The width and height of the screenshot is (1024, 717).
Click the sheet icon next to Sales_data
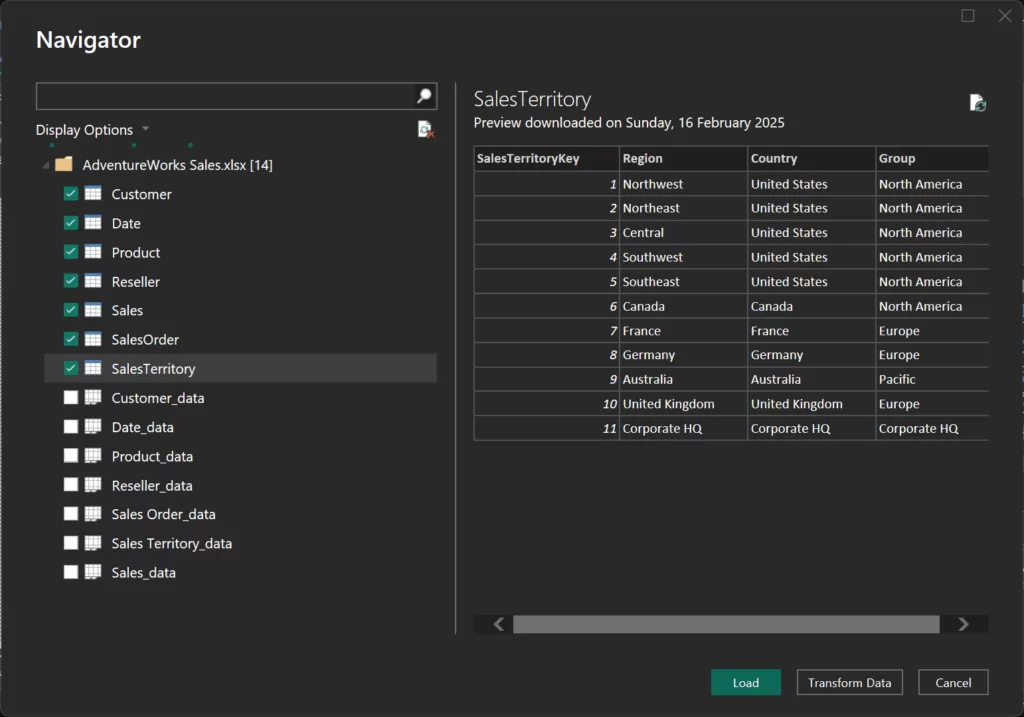click(x=93, y=573)
